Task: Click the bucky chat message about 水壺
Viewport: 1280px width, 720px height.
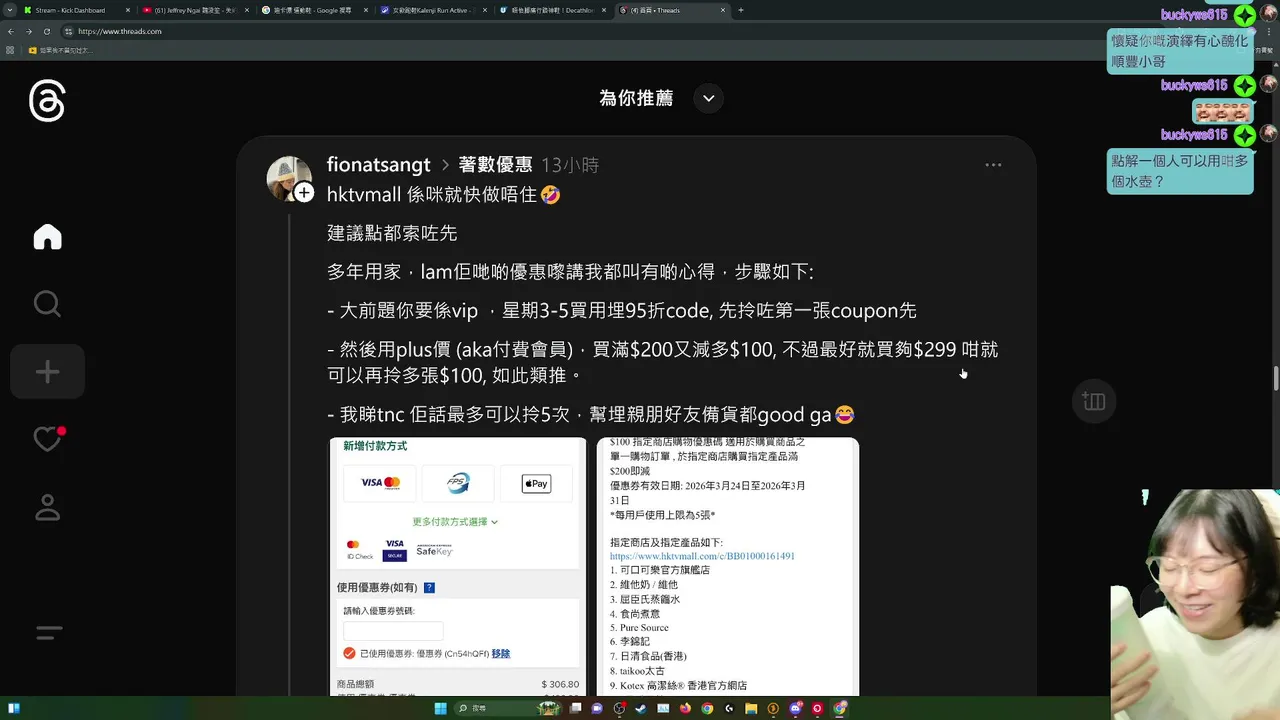Action: (1179, 171)
